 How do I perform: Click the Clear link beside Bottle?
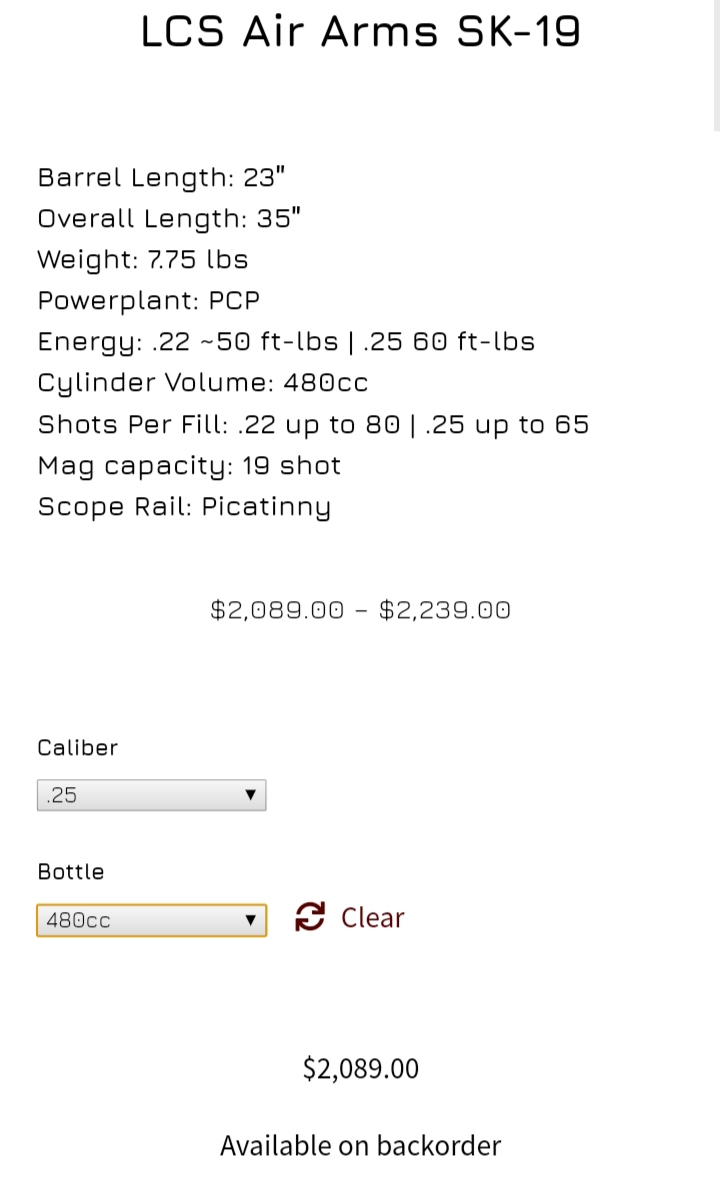(x=372, y=917)
